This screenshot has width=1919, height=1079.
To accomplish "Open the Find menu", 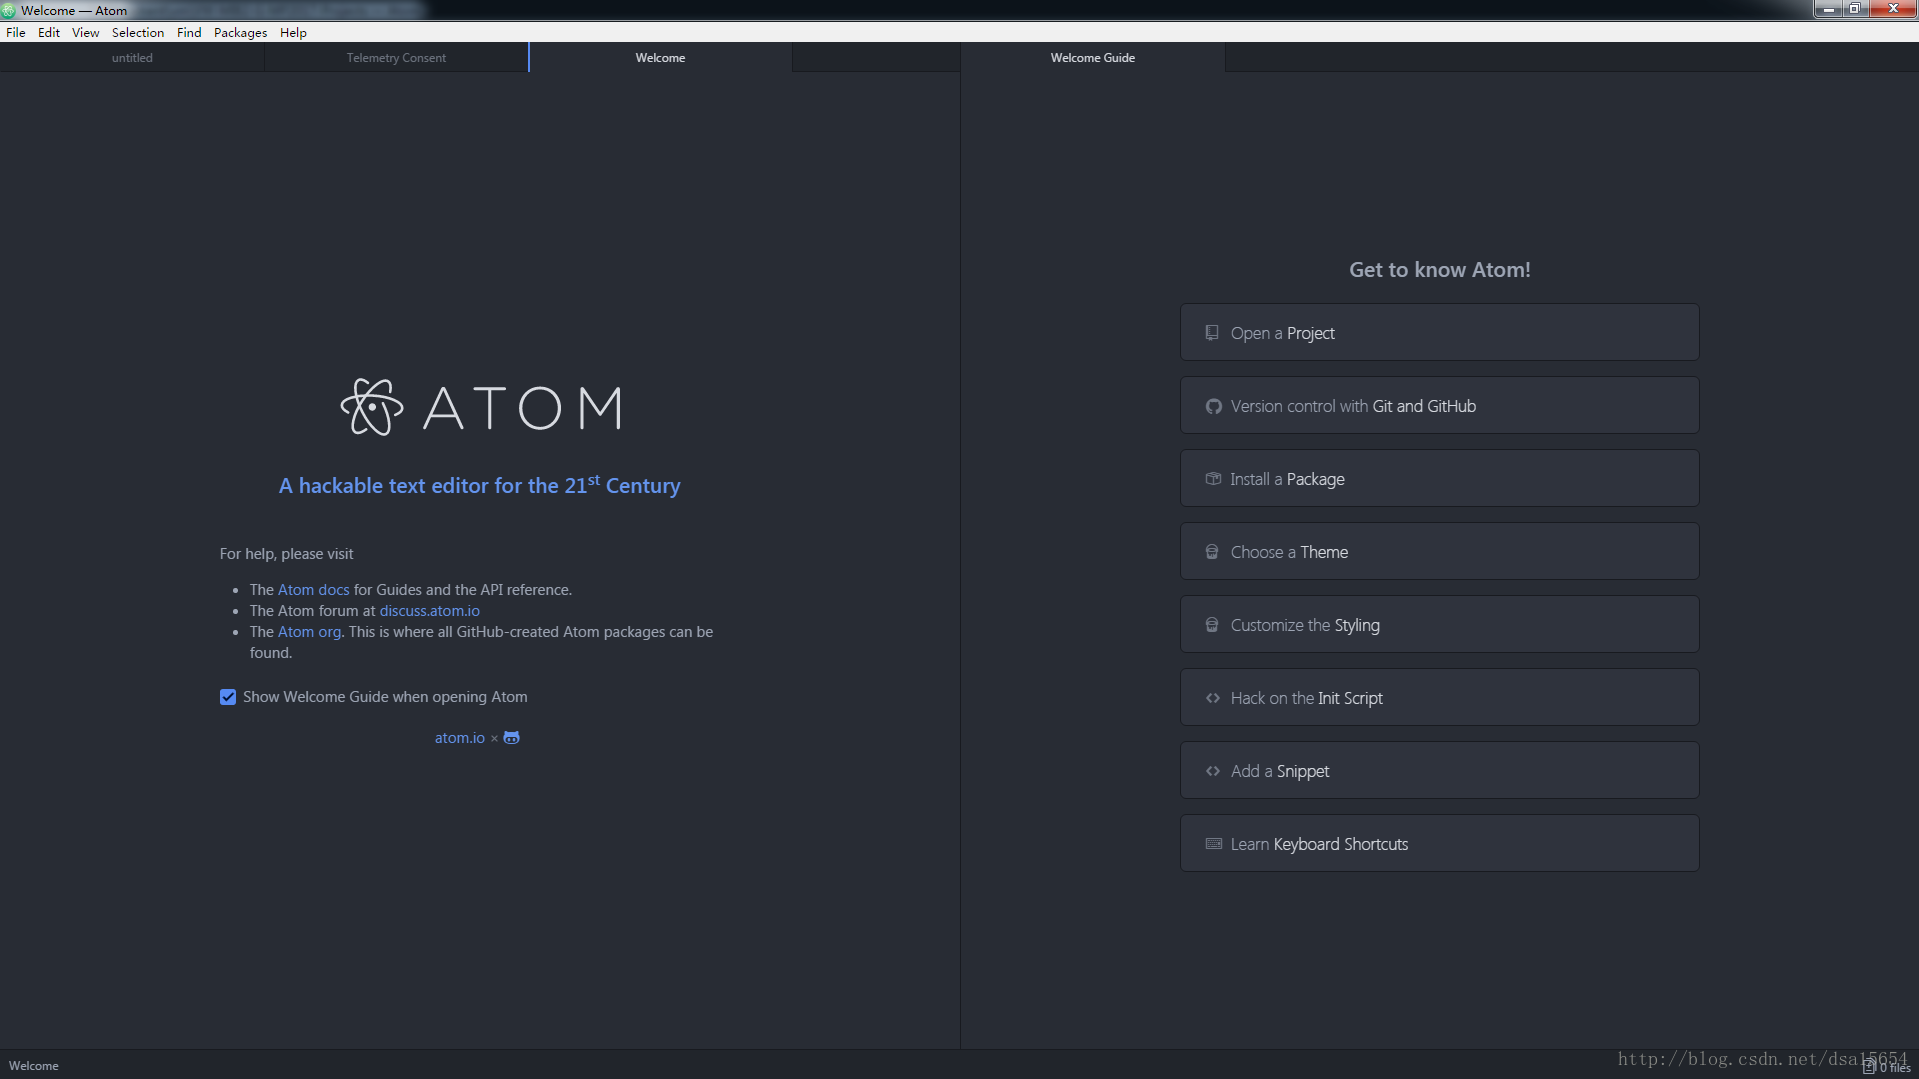I will click(189, 32).
